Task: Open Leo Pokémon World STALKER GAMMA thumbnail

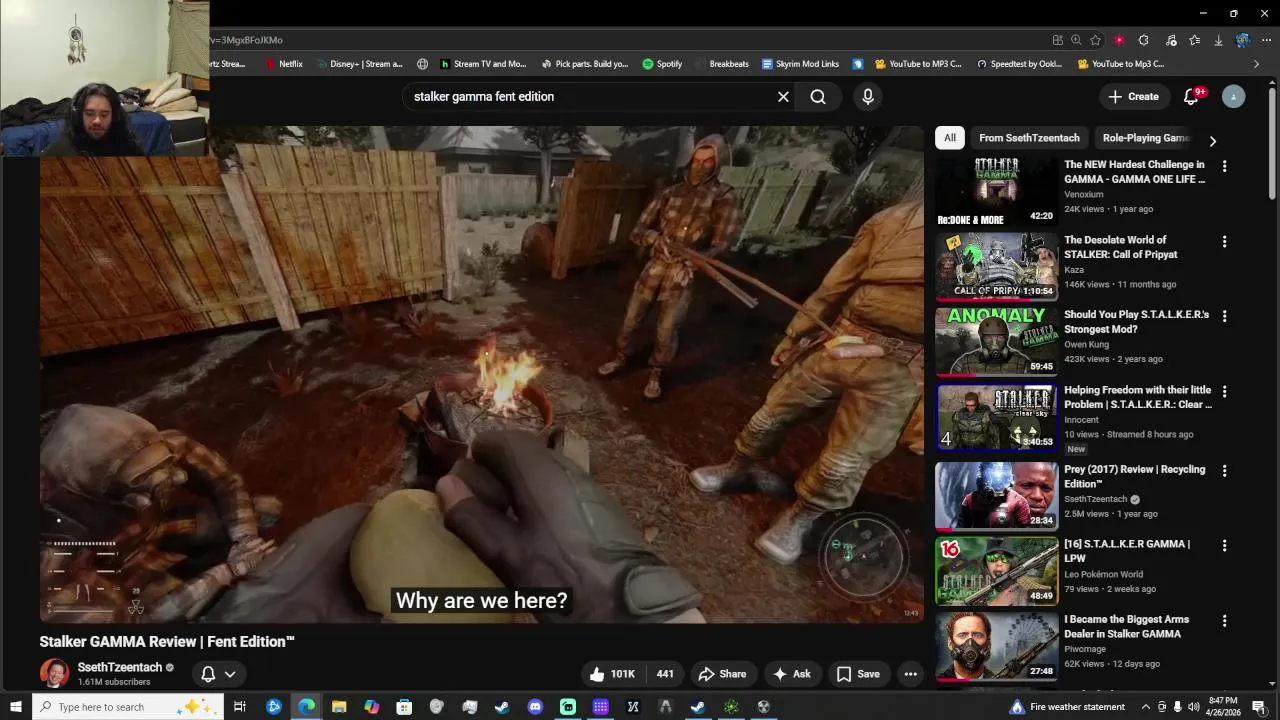Action: [996, 571]
